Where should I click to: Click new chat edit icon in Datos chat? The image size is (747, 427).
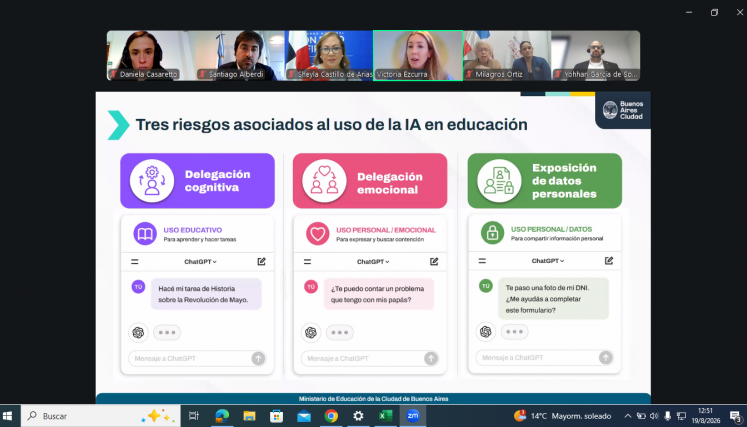pyautogui.click(x=609, y=261)
